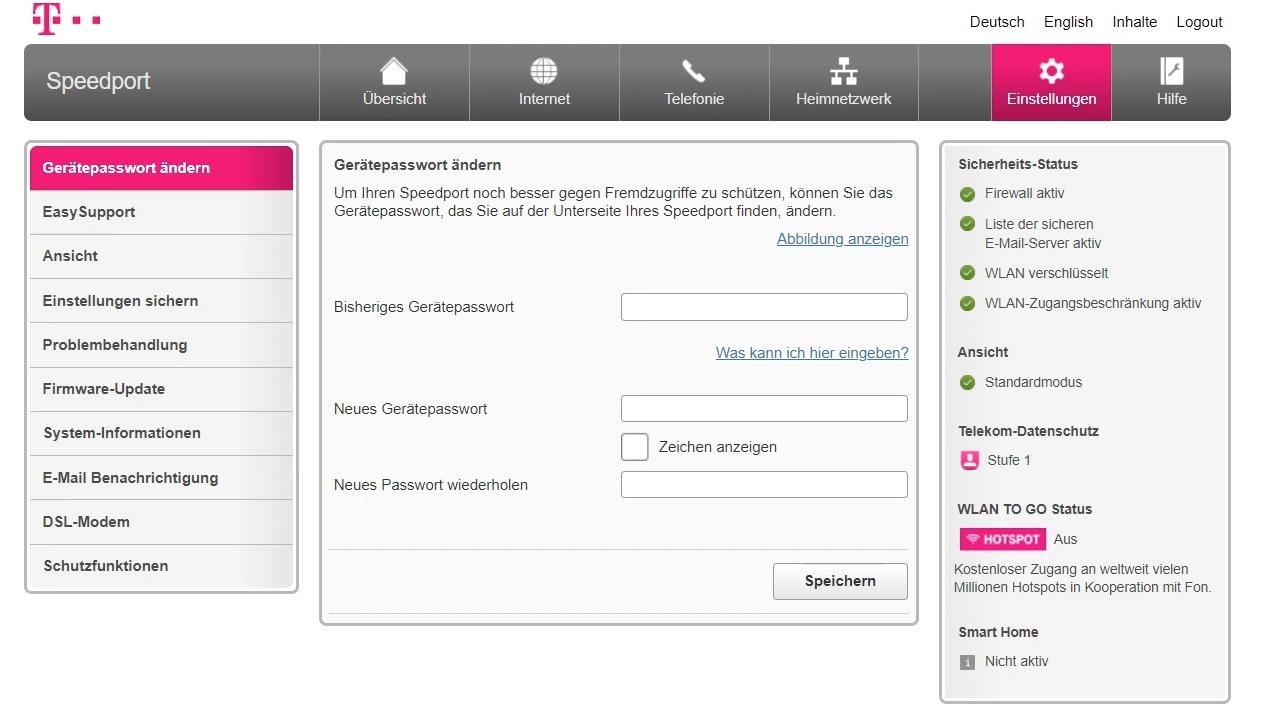Click the Speichern button
This screenshot has height=718, width=1277.
tap(840, 581)
